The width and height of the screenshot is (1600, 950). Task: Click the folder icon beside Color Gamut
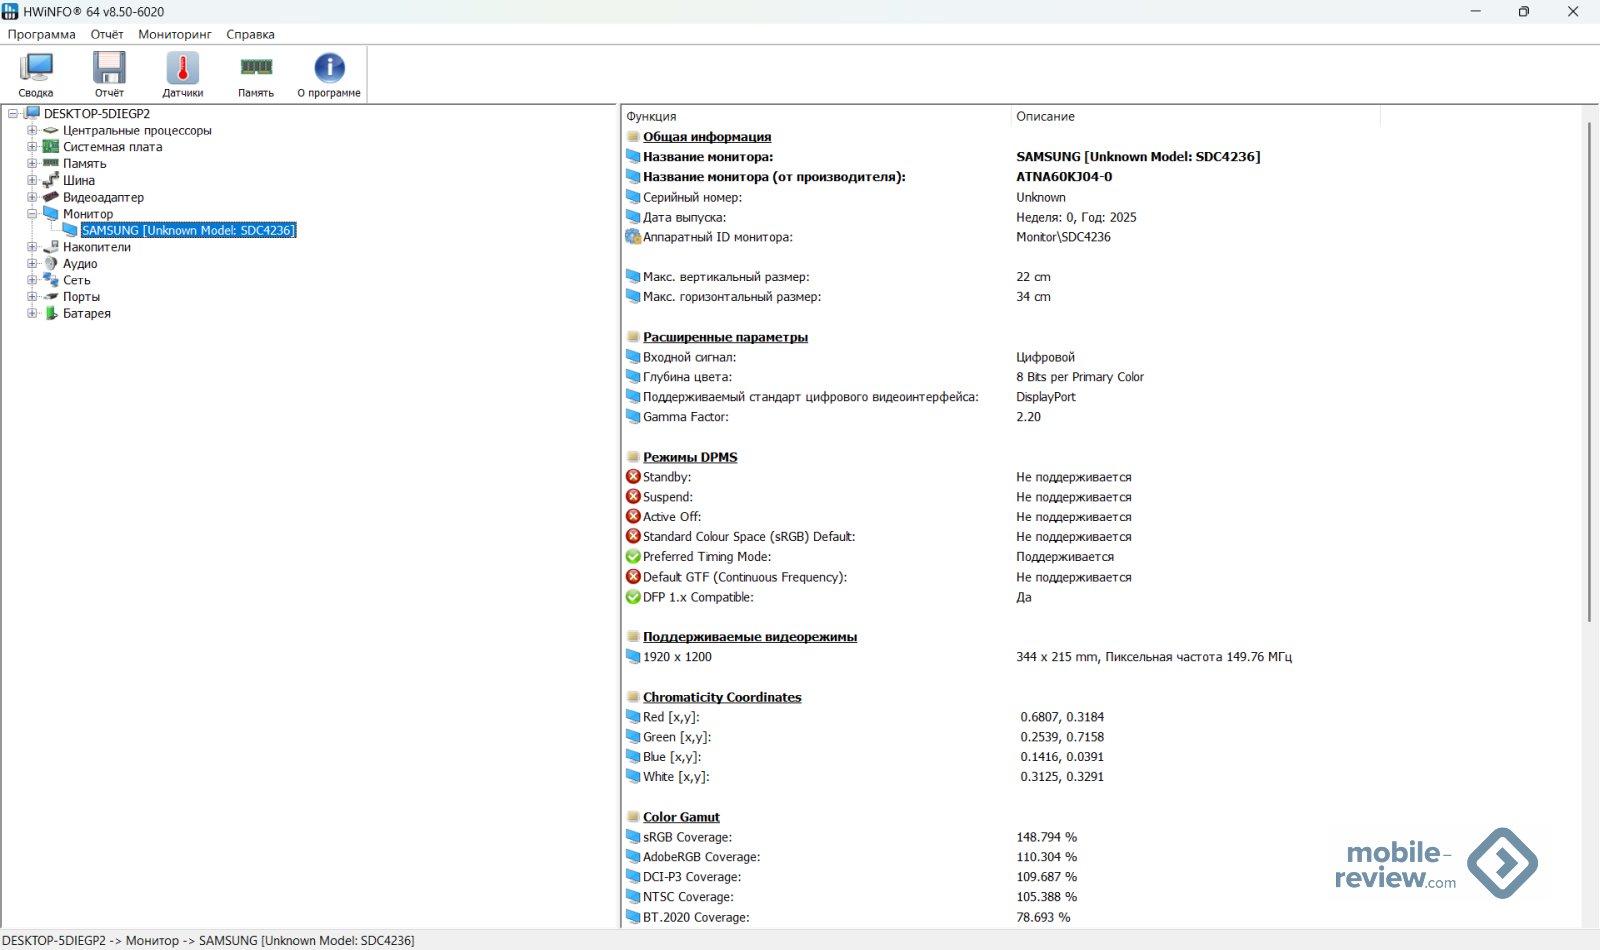tap(633, 817)
